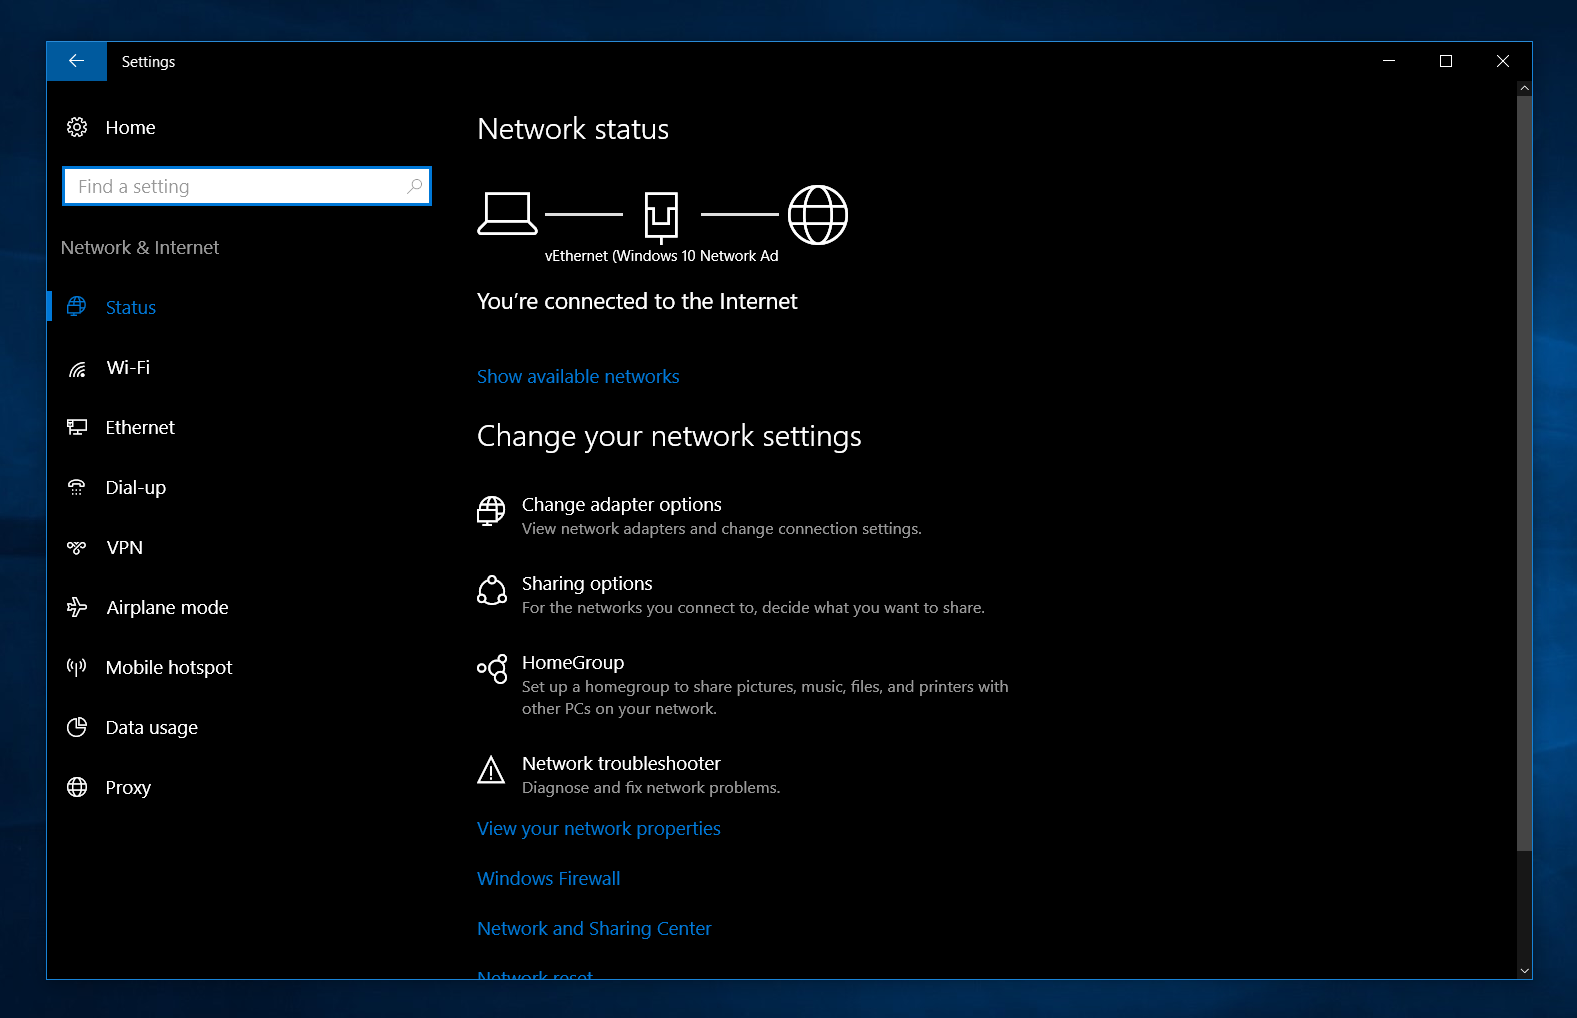This screenshot has height=1018, width=1577.
Task: Click the Home gear icon
Action: 77,127
